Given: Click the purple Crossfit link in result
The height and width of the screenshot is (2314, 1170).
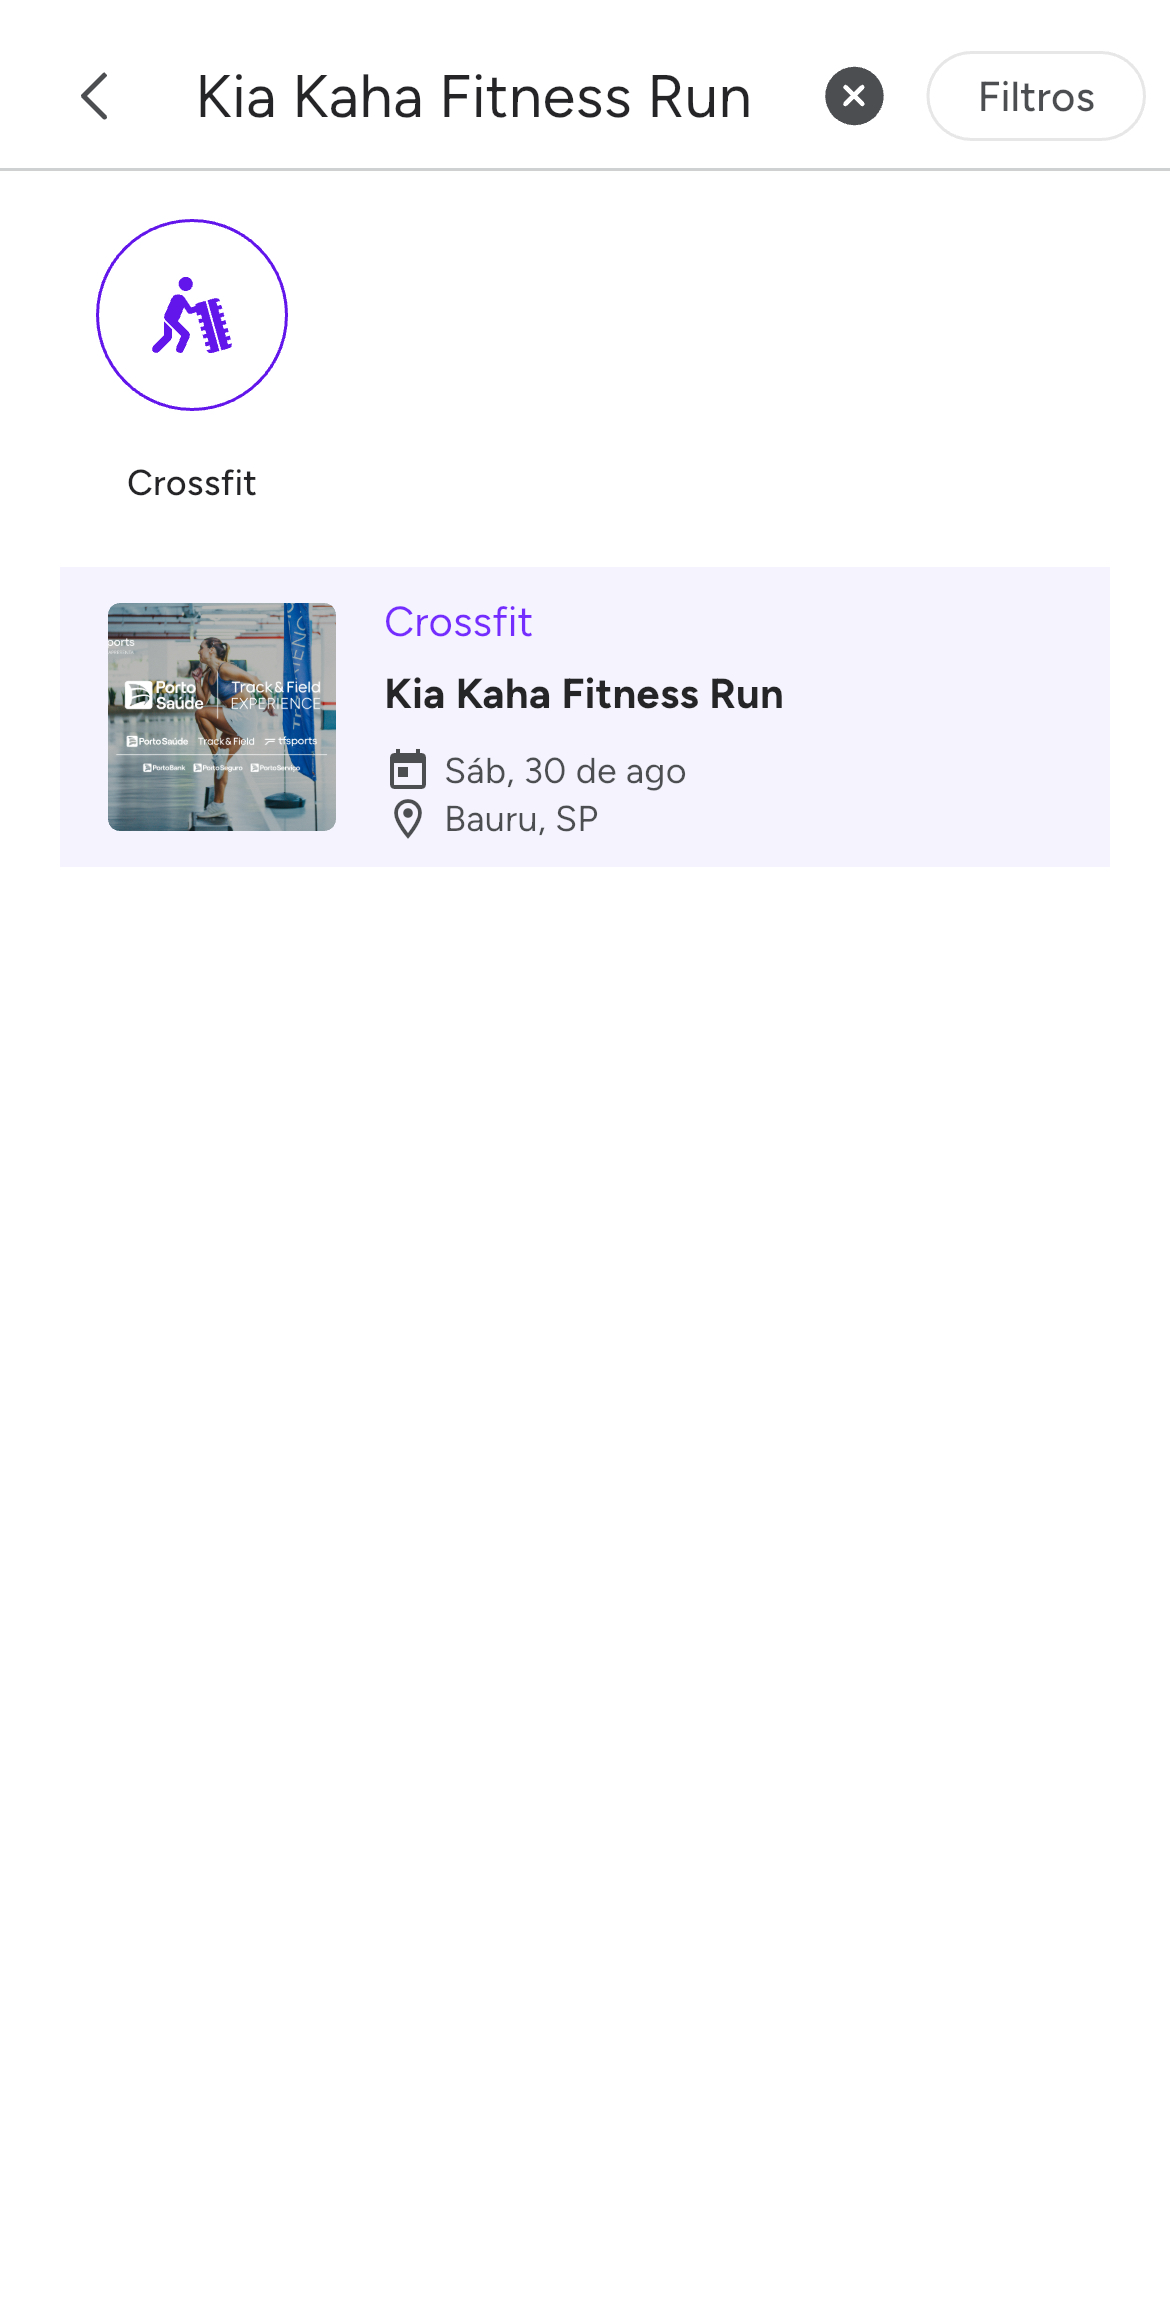Looking at the screenshot, I should point(458,622).
